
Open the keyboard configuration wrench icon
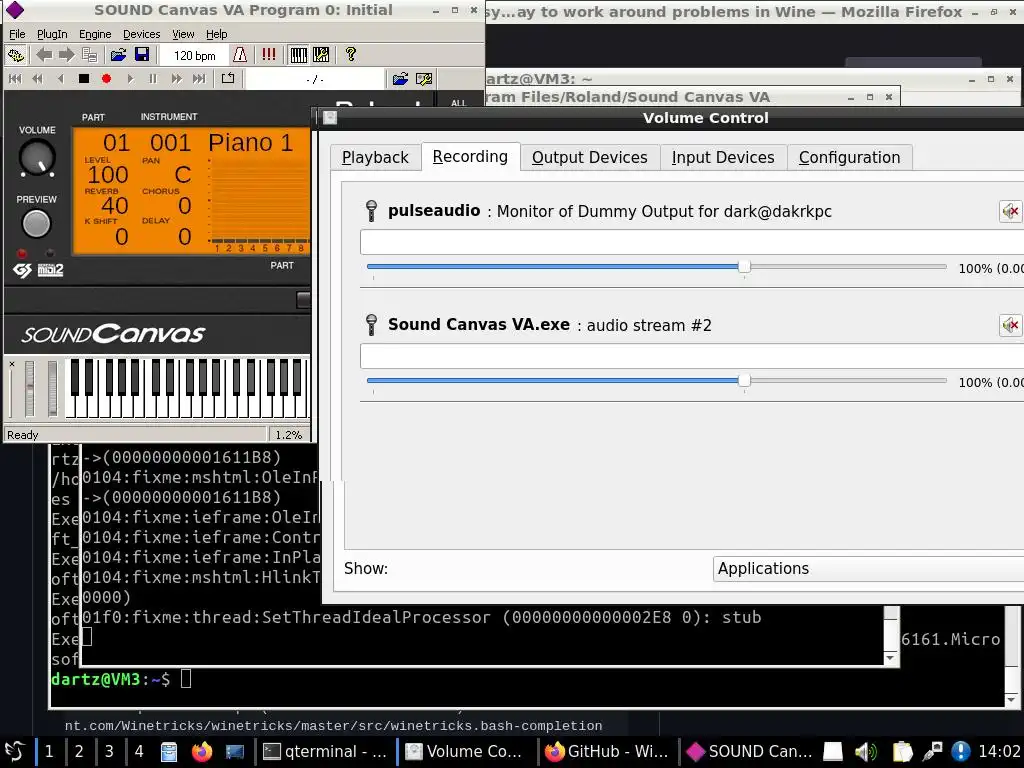pyautogui.click(x=321, y=55)
